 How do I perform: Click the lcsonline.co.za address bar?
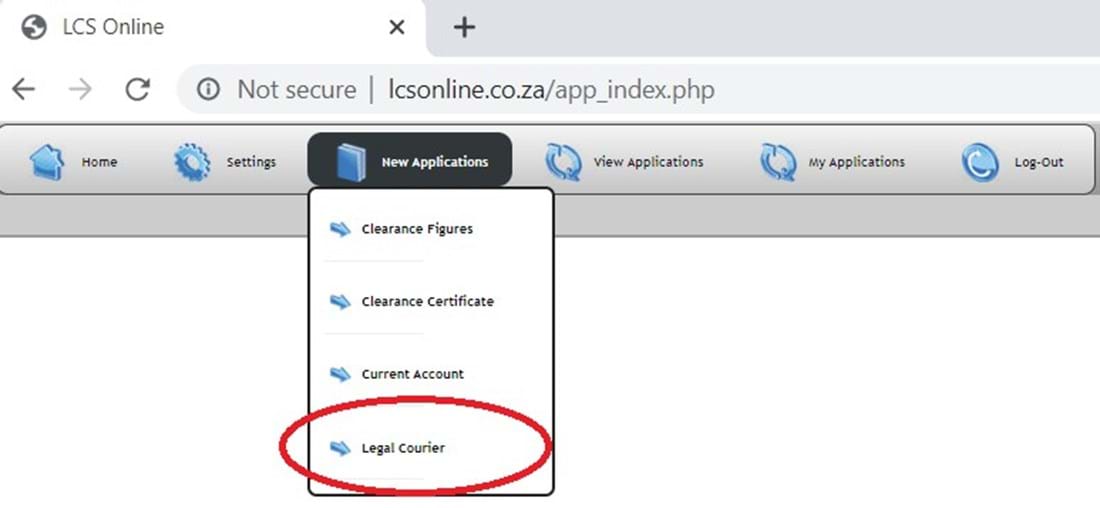point(551,90)
